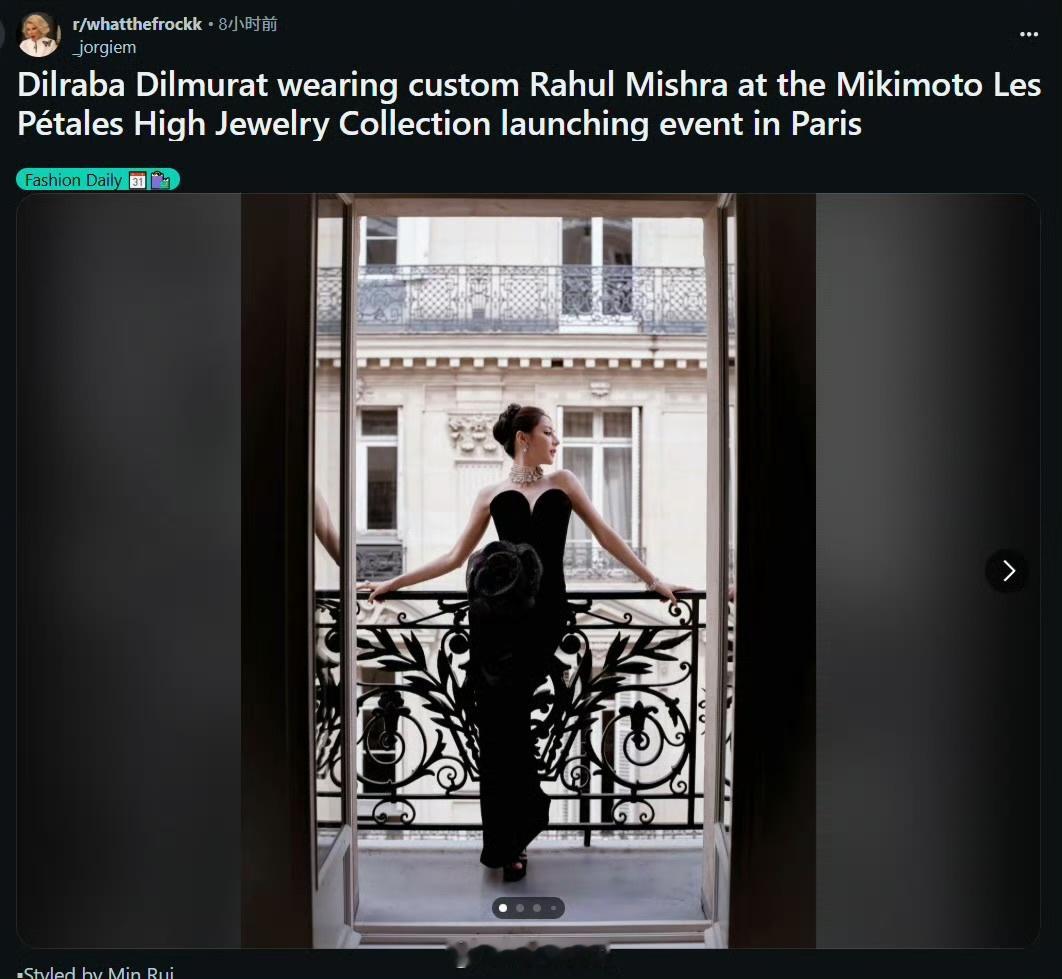Click the 8小时前 post timestamp
Viewport: 1062px width, 979px height.
click(x=248, y=24)
